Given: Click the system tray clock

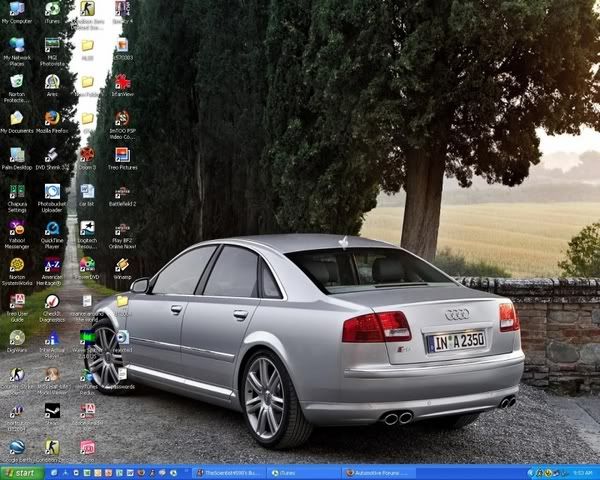Looking at the screenshot, I should pyautogui.click(x=583, y=473).
